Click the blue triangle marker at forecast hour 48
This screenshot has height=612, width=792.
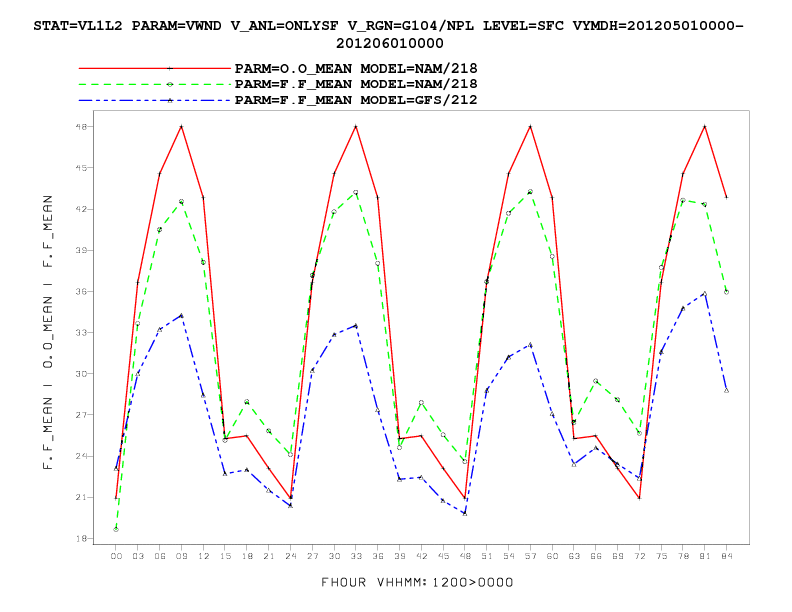pyautogui.click(x=465, y=514)
